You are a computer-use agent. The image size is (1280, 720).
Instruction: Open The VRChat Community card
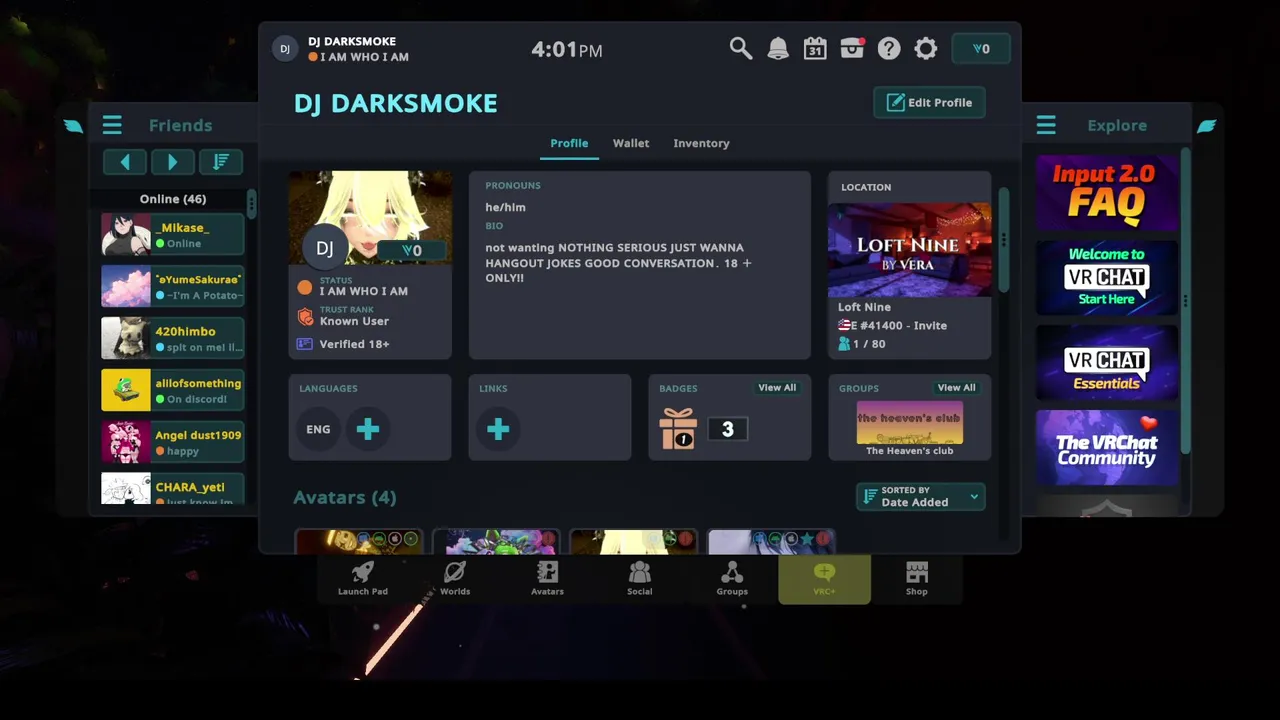click(x=1106, y=448)
